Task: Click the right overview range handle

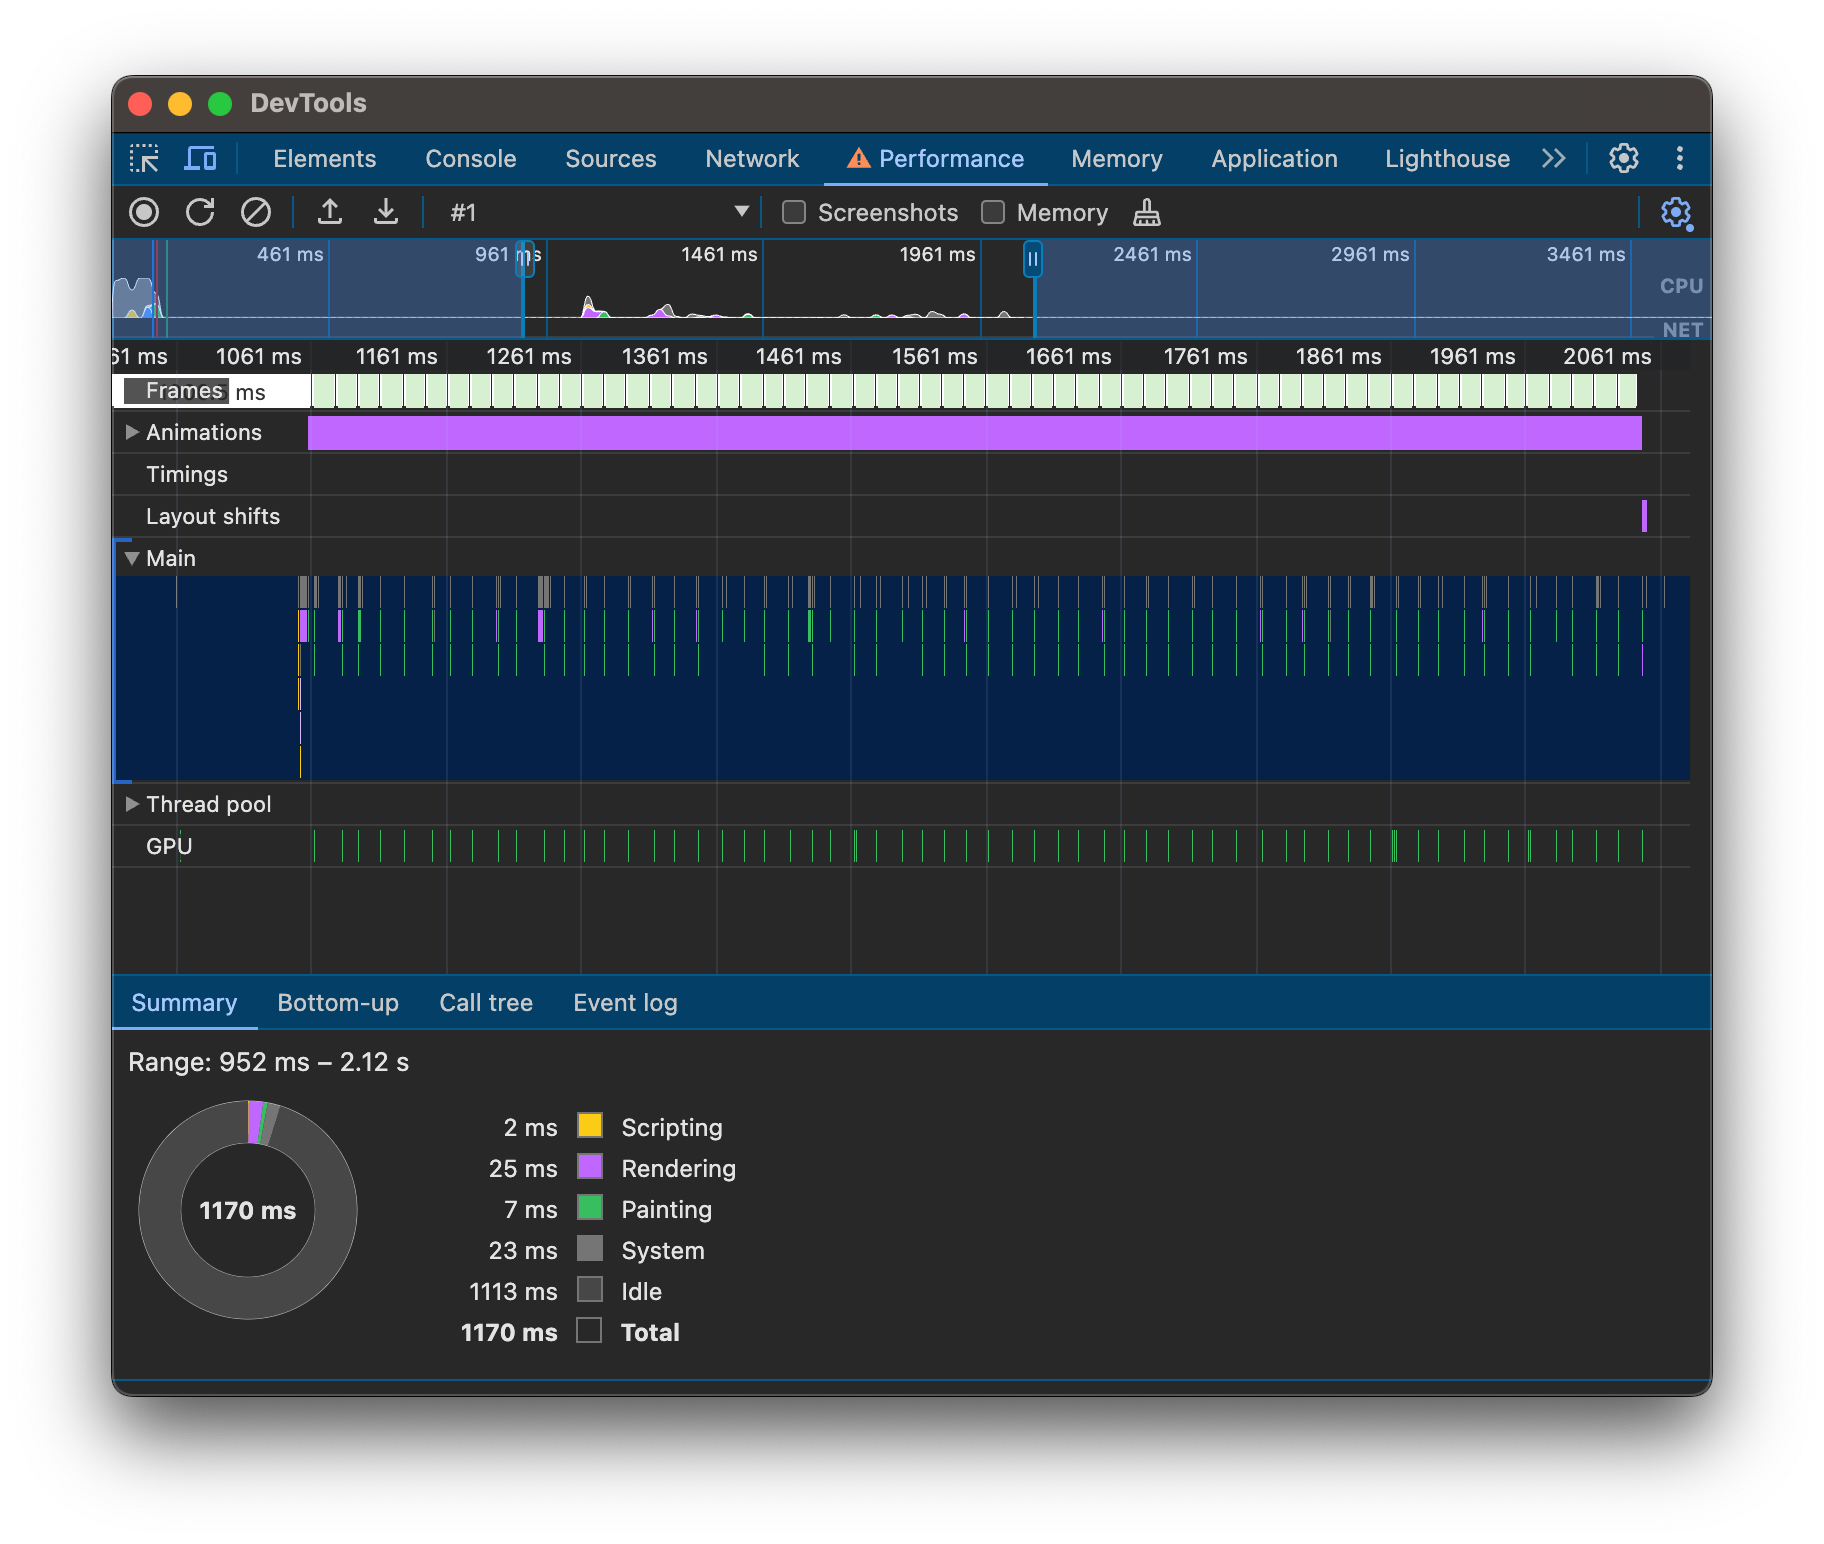Action: click(x=1033, y=260)
